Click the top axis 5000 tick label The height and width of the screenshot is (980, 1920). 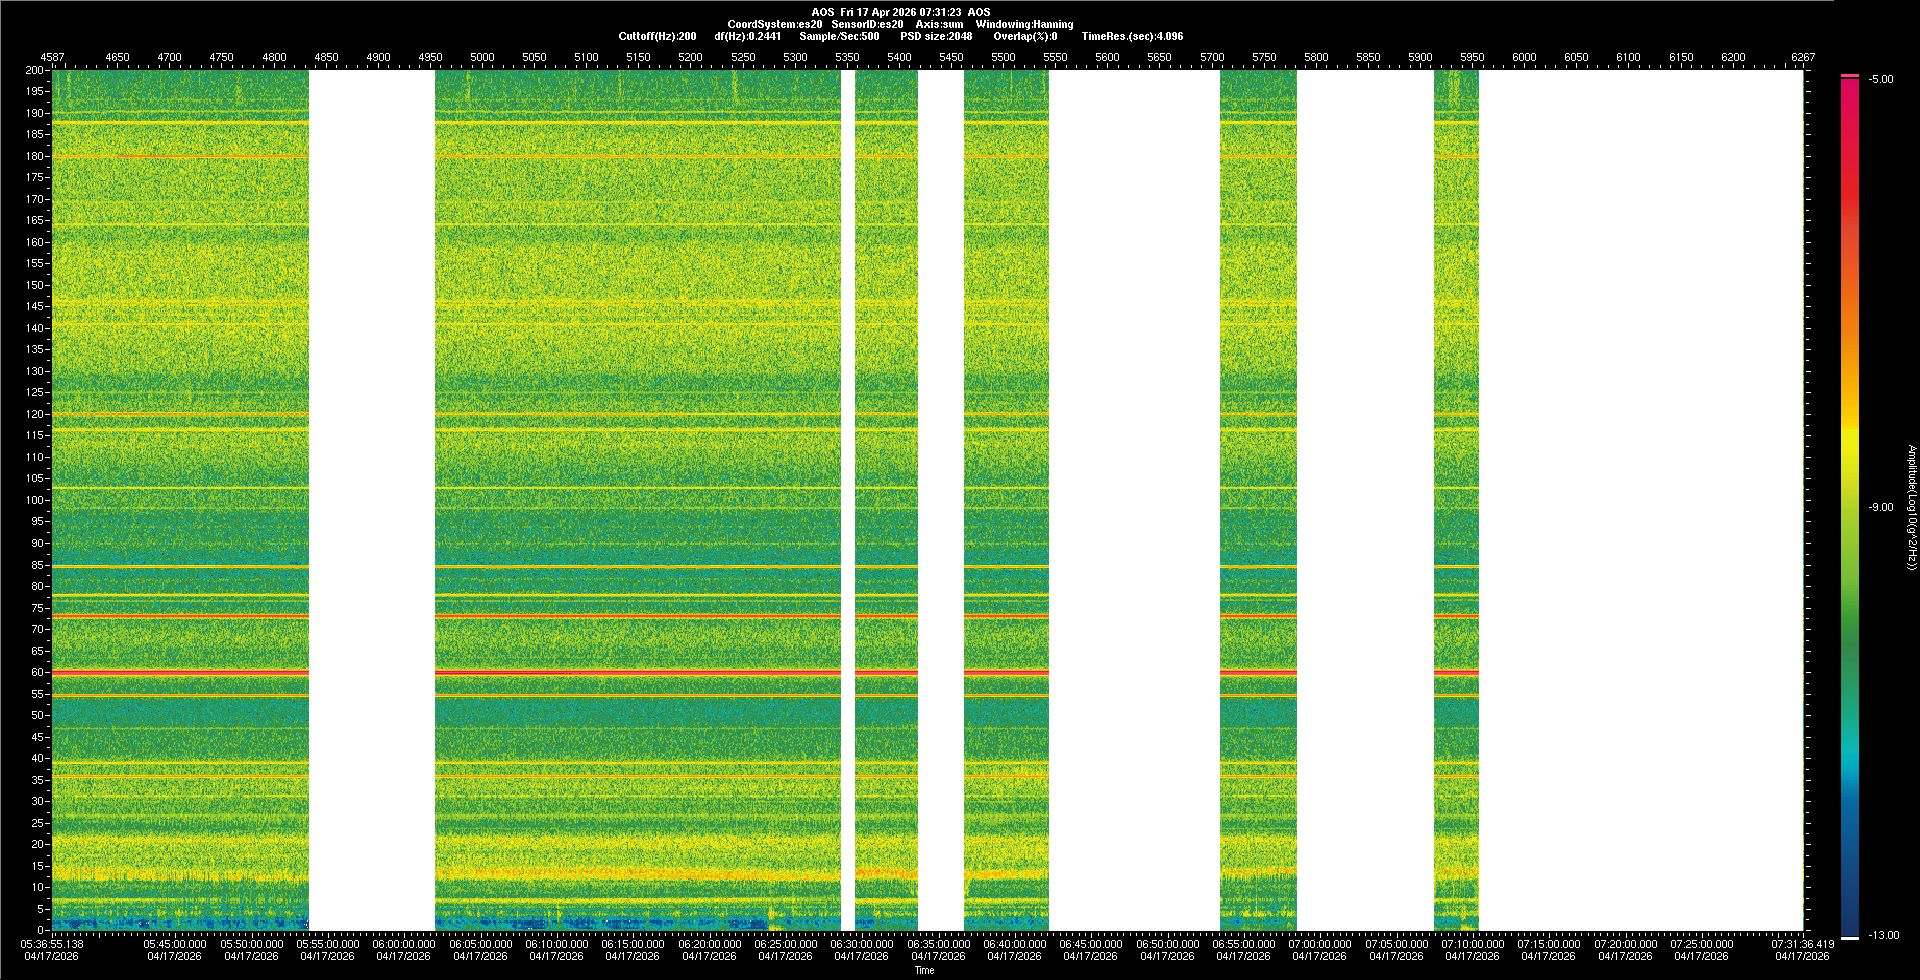482,57
